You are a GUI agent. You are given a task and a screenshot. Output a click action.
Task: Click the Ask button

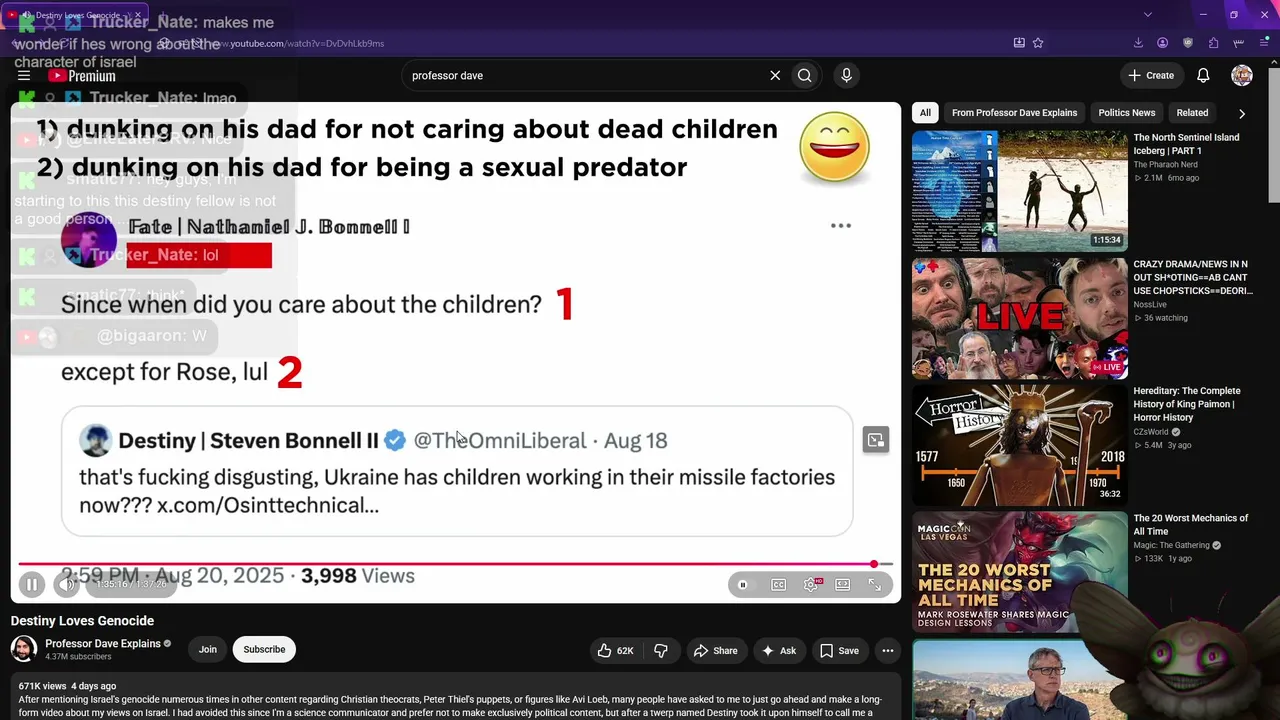click(779, 650)
